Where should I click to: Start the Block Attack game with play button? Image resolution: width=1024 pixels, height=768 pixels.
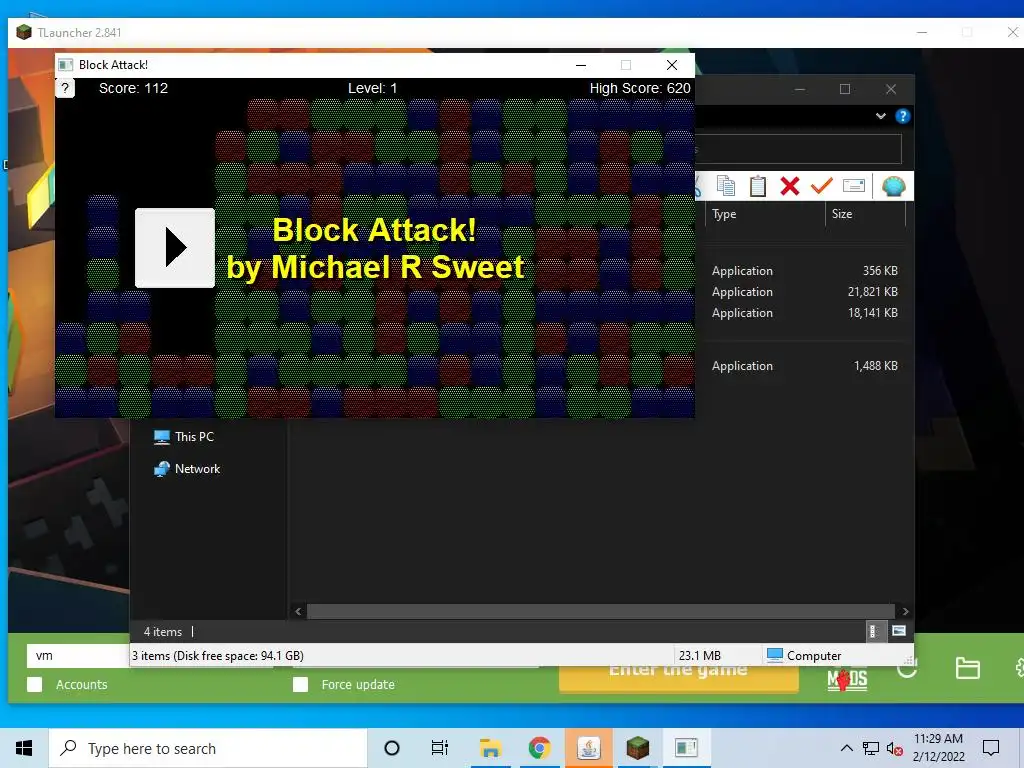[x=174, y=248]
